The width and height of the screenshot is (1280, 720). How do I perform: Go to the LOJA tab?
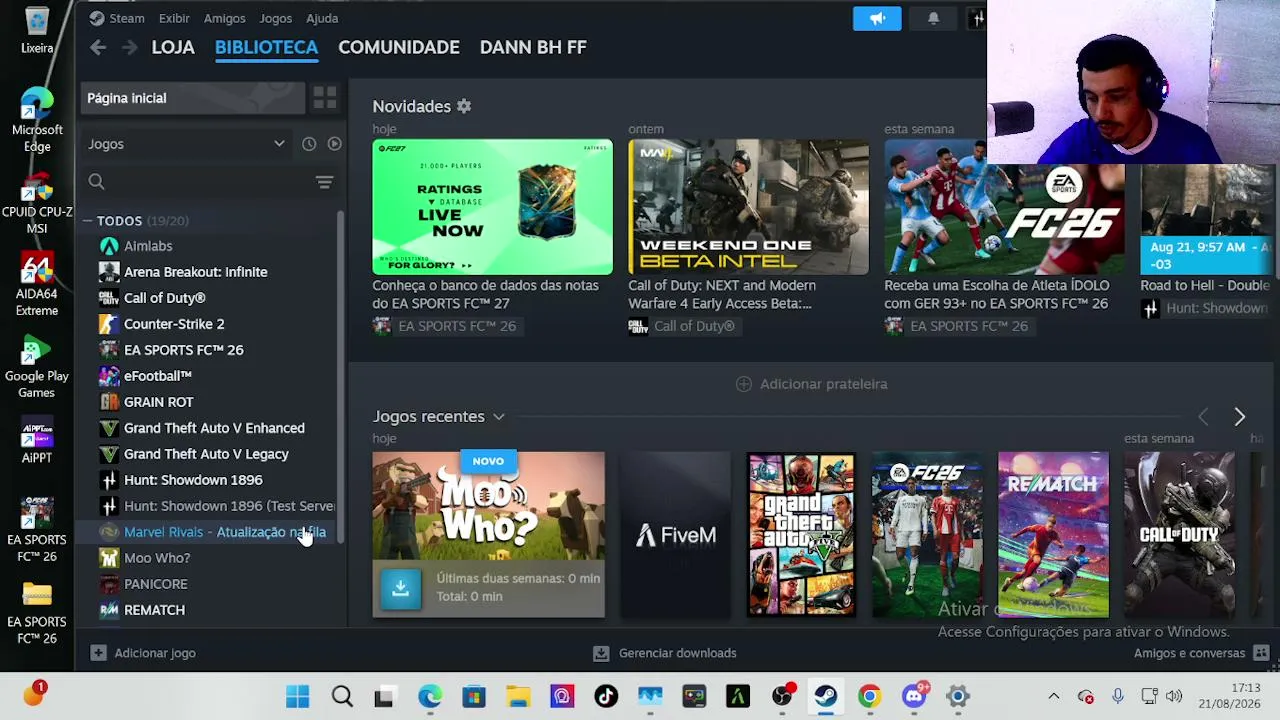(x=173, y=47)
